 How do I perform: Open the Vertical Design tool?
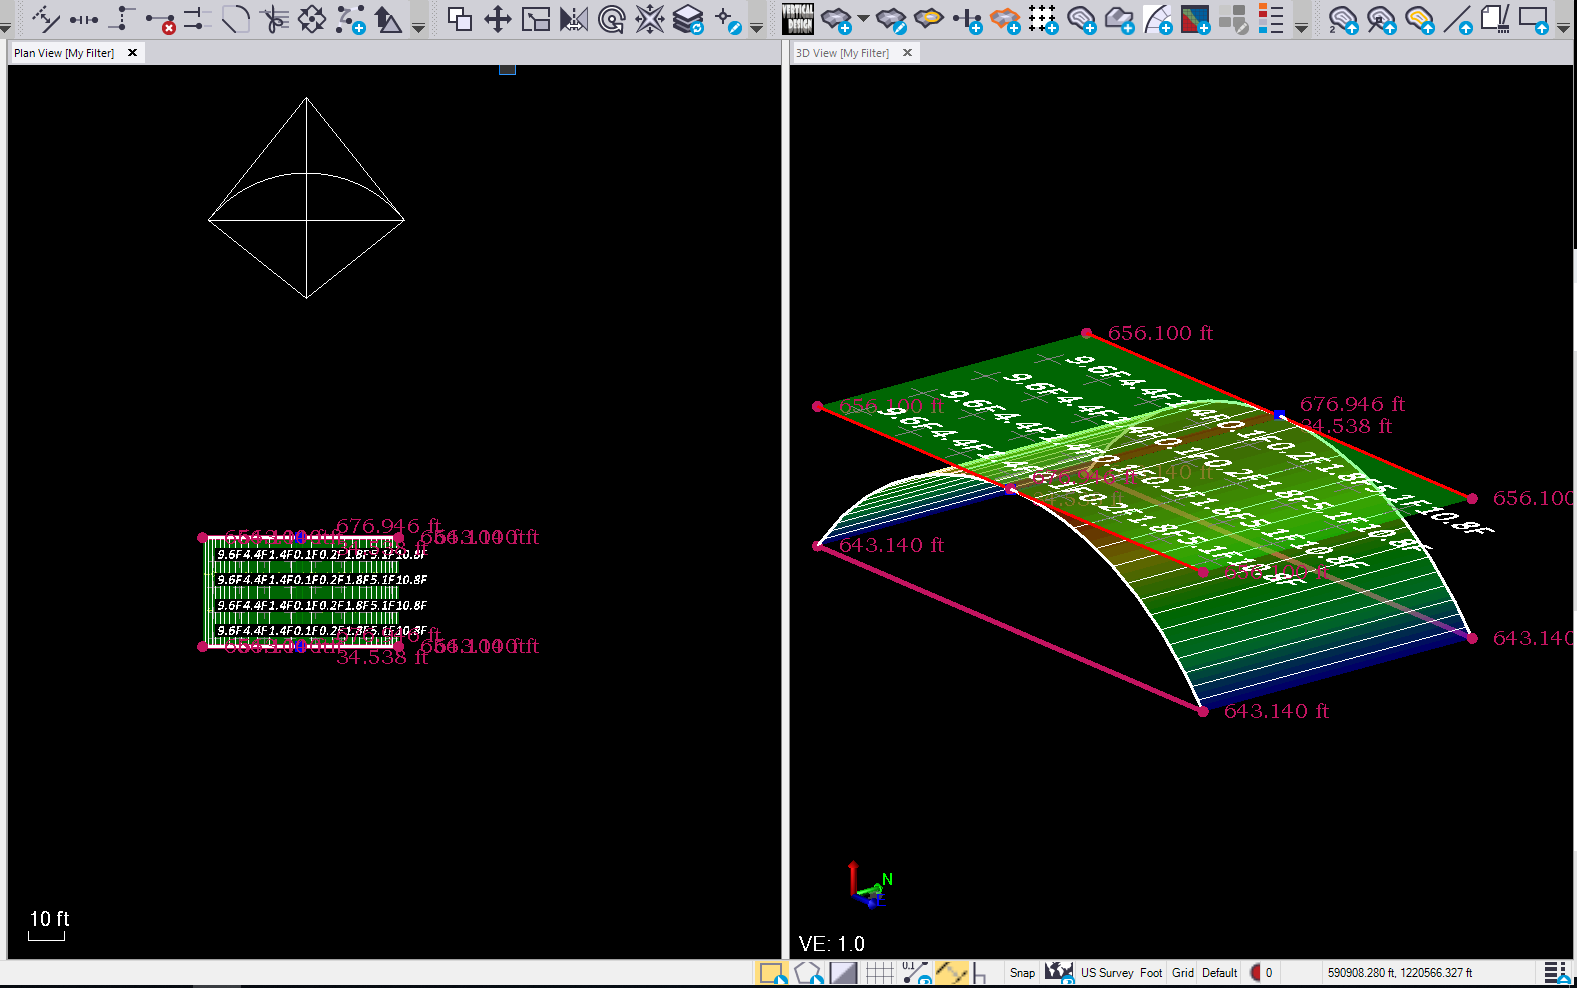point(797,19)
